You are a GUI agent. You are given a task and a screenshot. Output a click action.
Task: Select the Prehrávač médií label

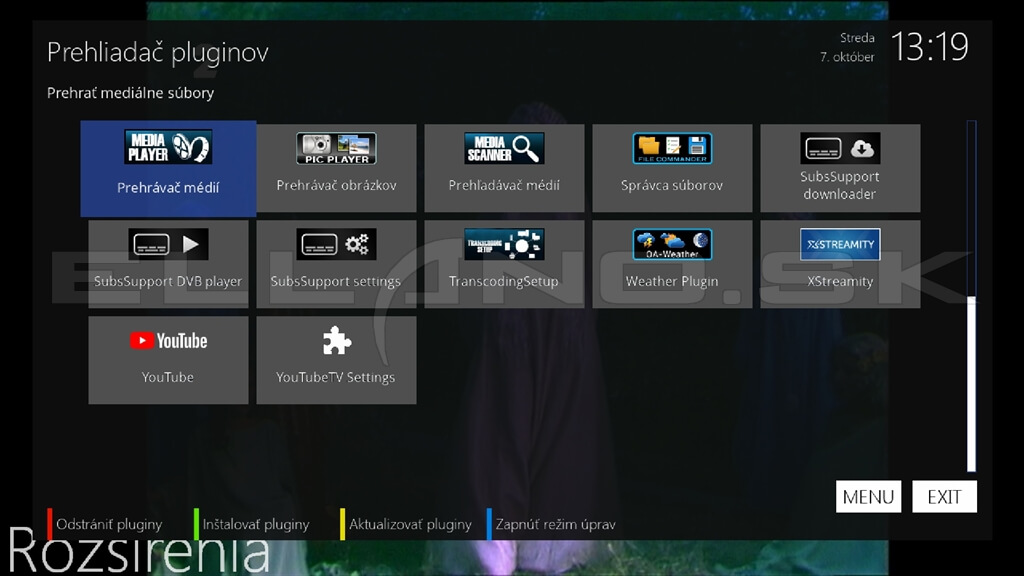tap(168, 188)
